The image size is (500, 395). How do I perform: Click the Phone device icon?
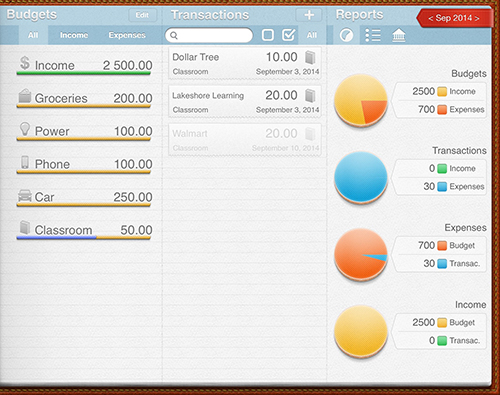[x=25, y=162]
